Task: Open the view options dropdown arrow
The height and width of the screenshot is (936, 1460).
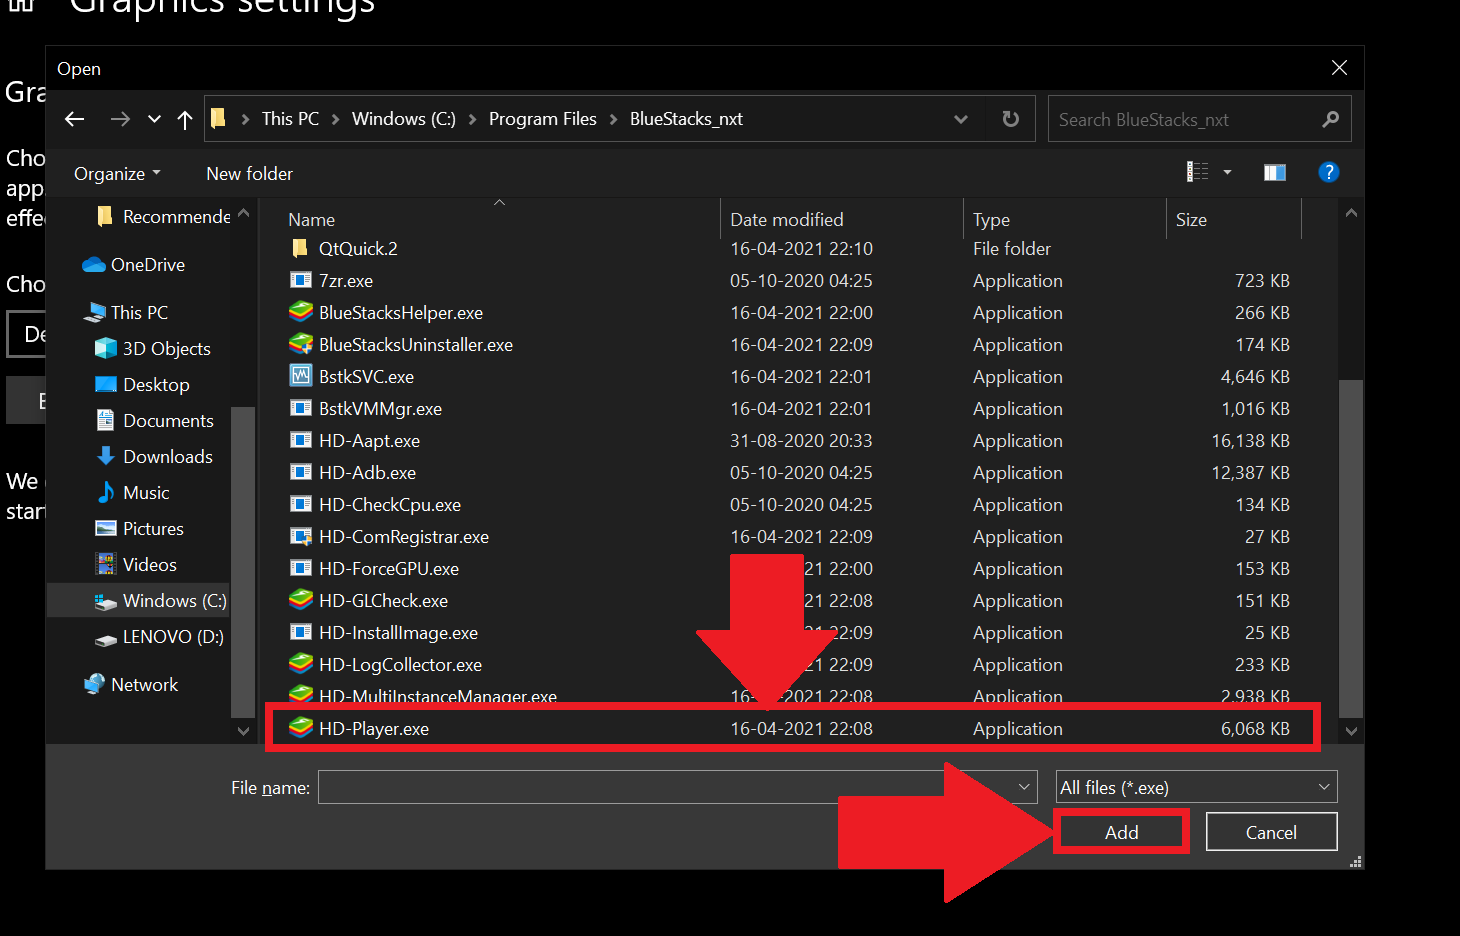Action: pyautogui.click(x=1227, y=172)
